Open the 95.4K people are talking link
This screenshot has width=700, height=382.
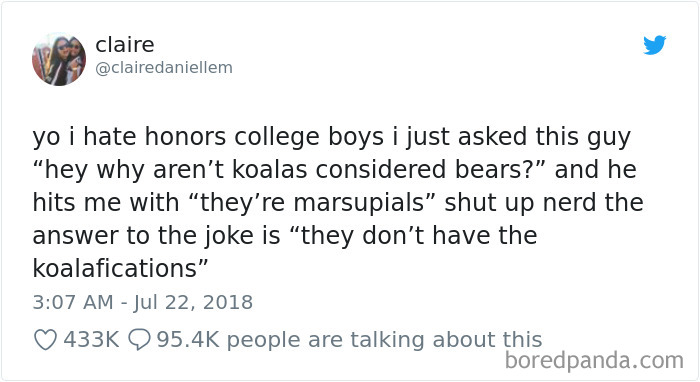pyautogui.click(x=349, y=340)
